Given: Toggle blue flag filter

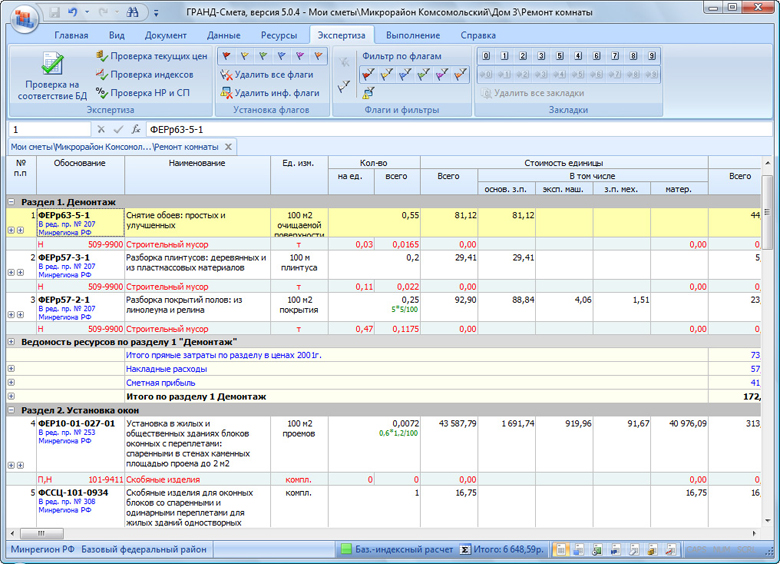Looking at the screenshot, I should 405,75.
